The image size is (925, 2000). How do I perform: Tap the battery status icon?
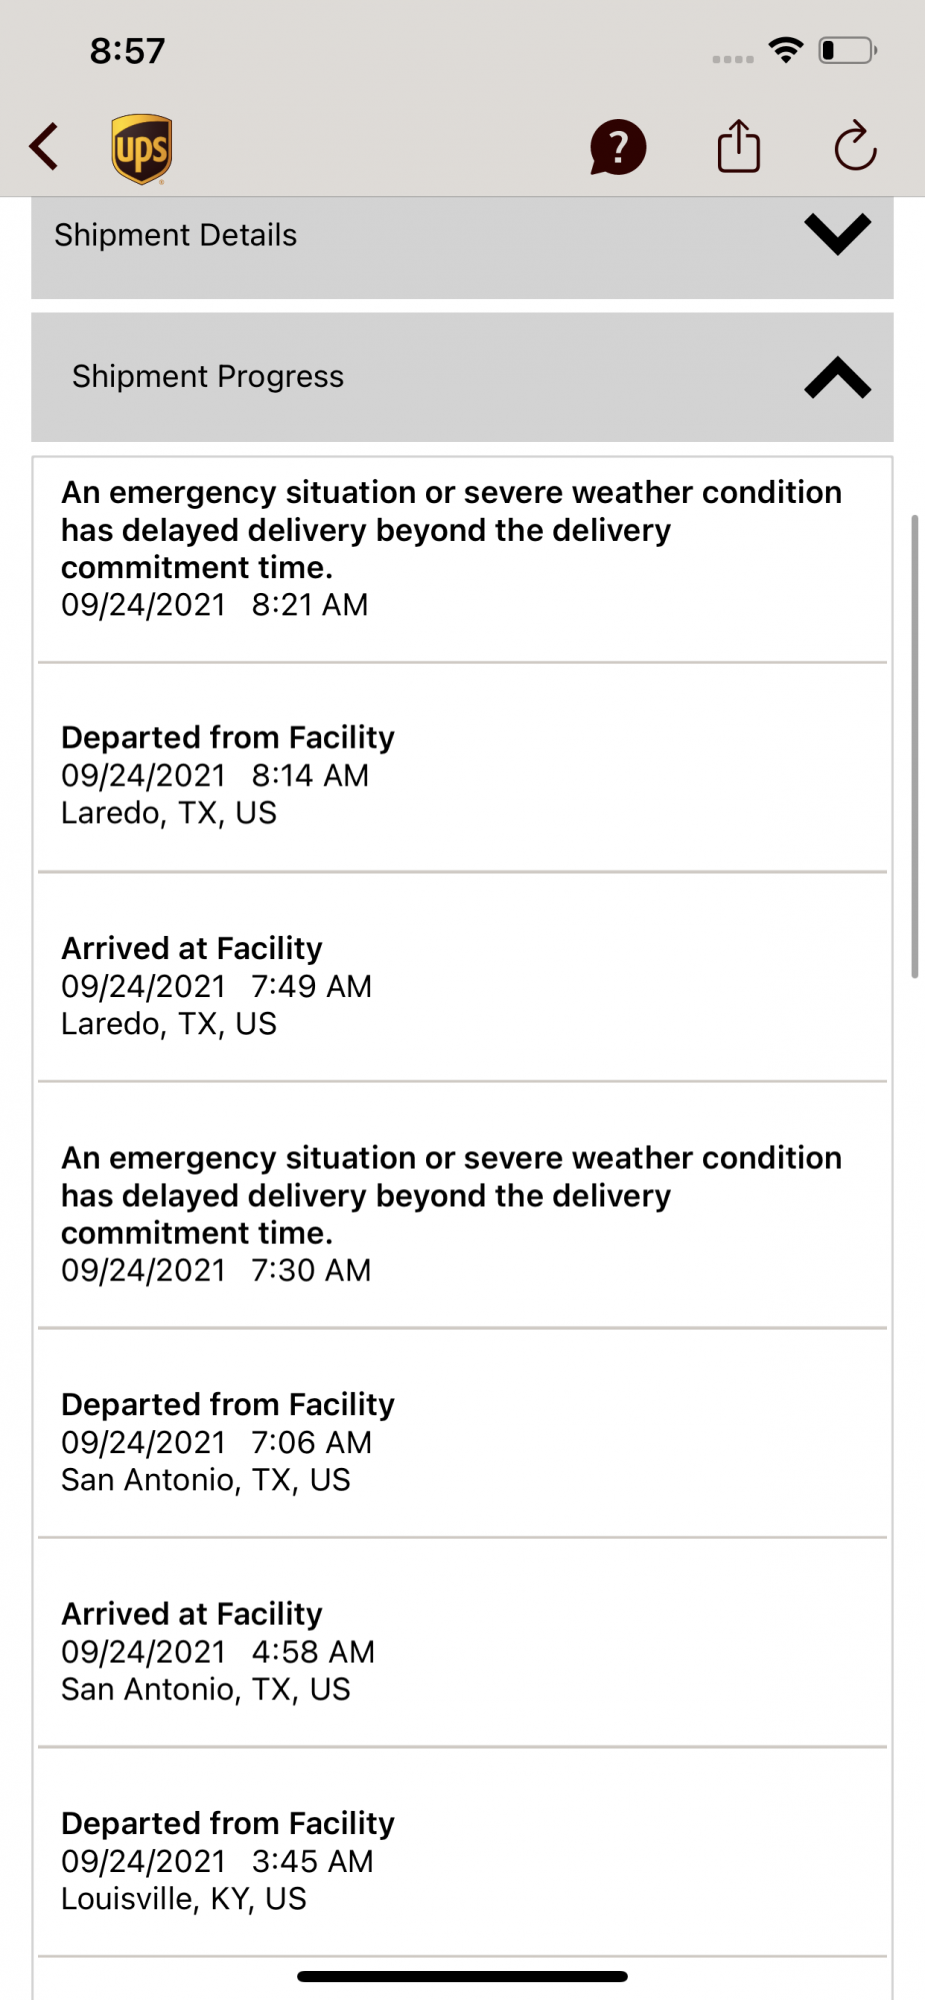pyautogui.click(x=848, y=50)
